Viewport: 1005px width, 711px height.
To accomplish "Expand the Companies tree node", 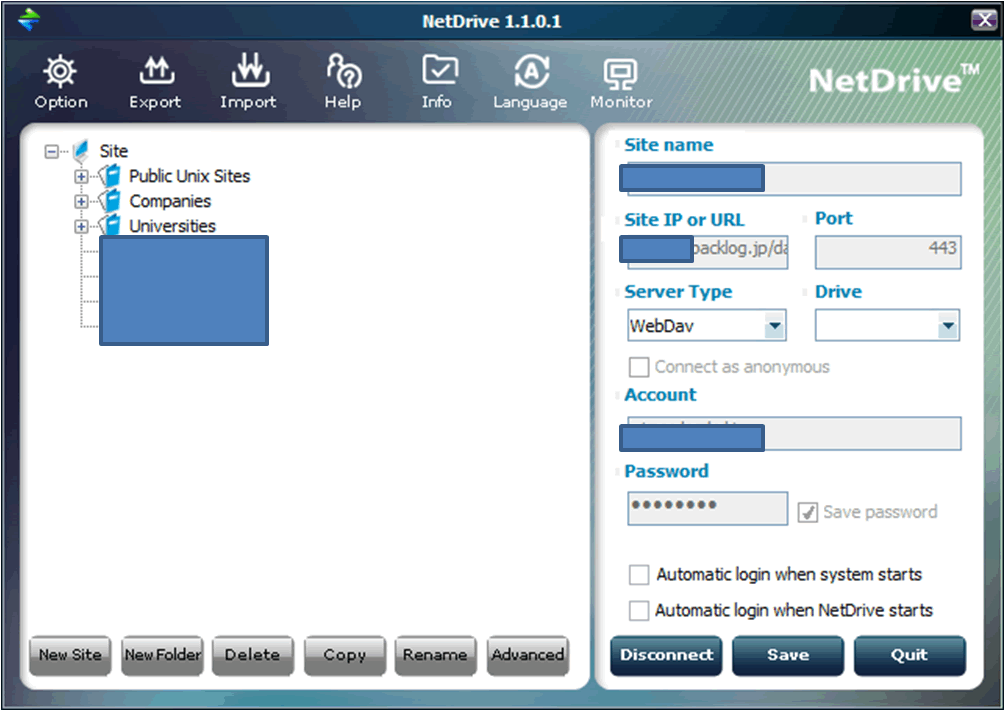I will (81, 201).
